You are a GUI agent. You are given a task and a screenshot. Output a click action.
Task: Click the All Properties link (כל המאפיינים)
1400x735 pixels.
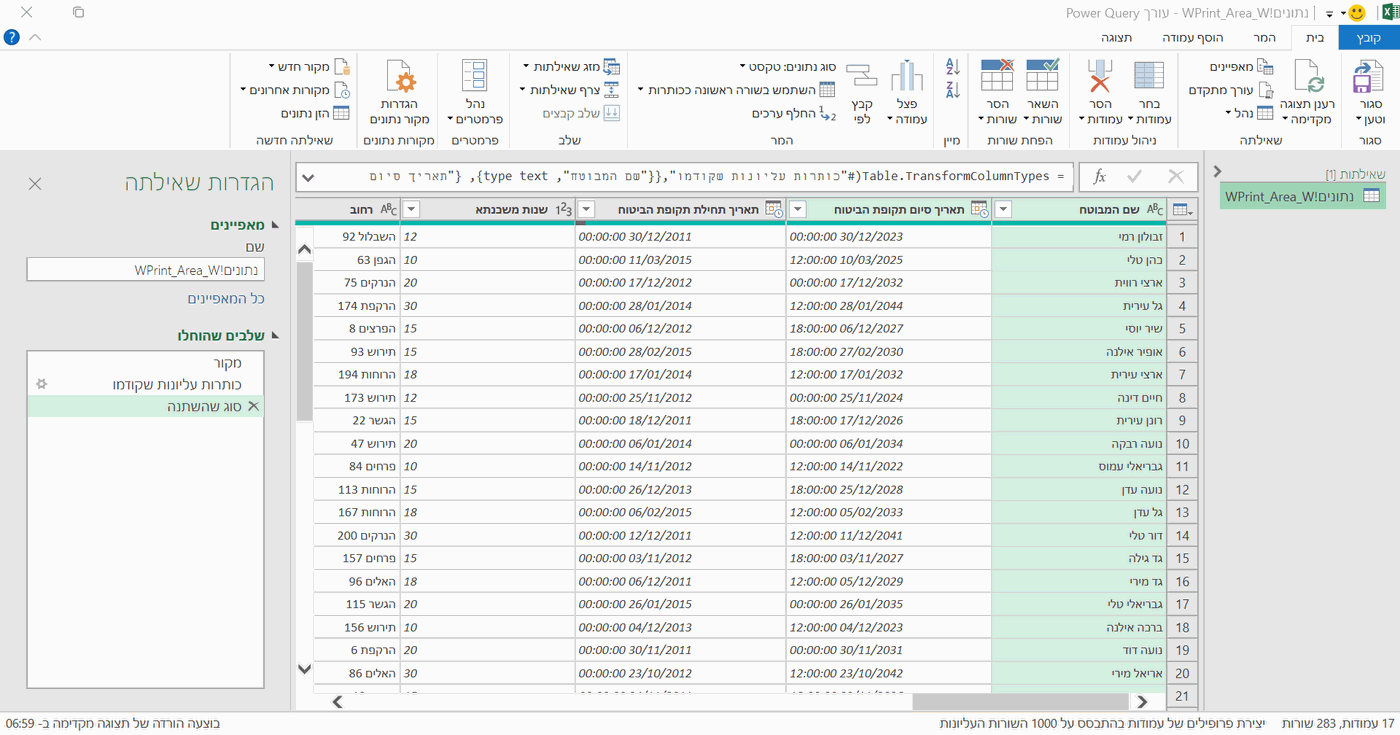coord(226,299)
